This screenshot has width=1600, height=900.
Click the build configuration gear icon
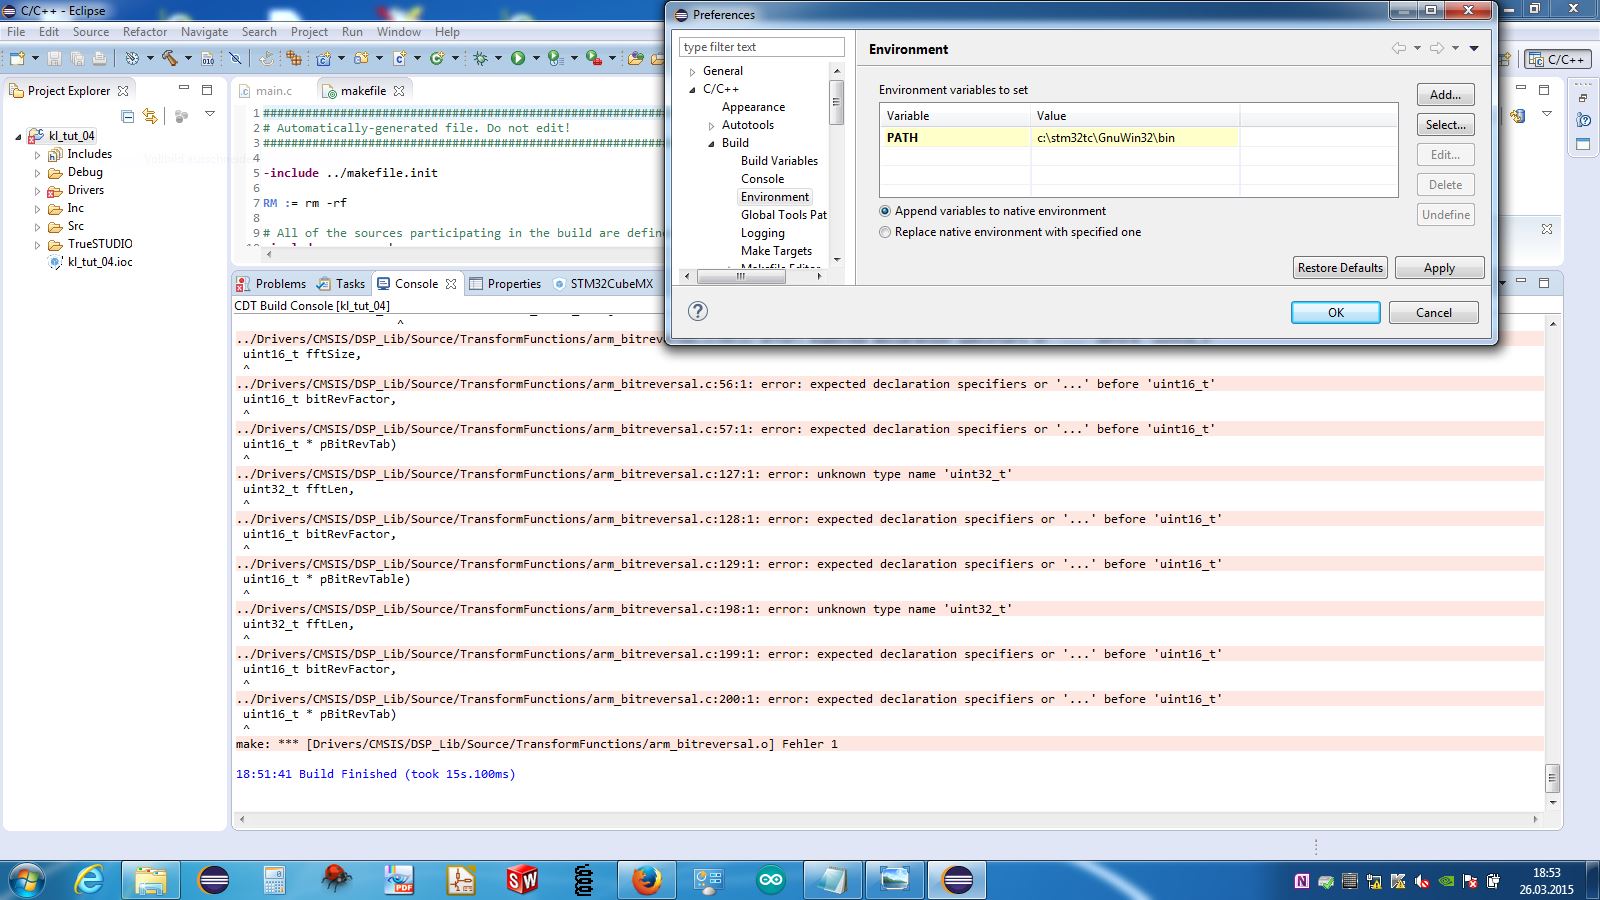tap(132, 58)
